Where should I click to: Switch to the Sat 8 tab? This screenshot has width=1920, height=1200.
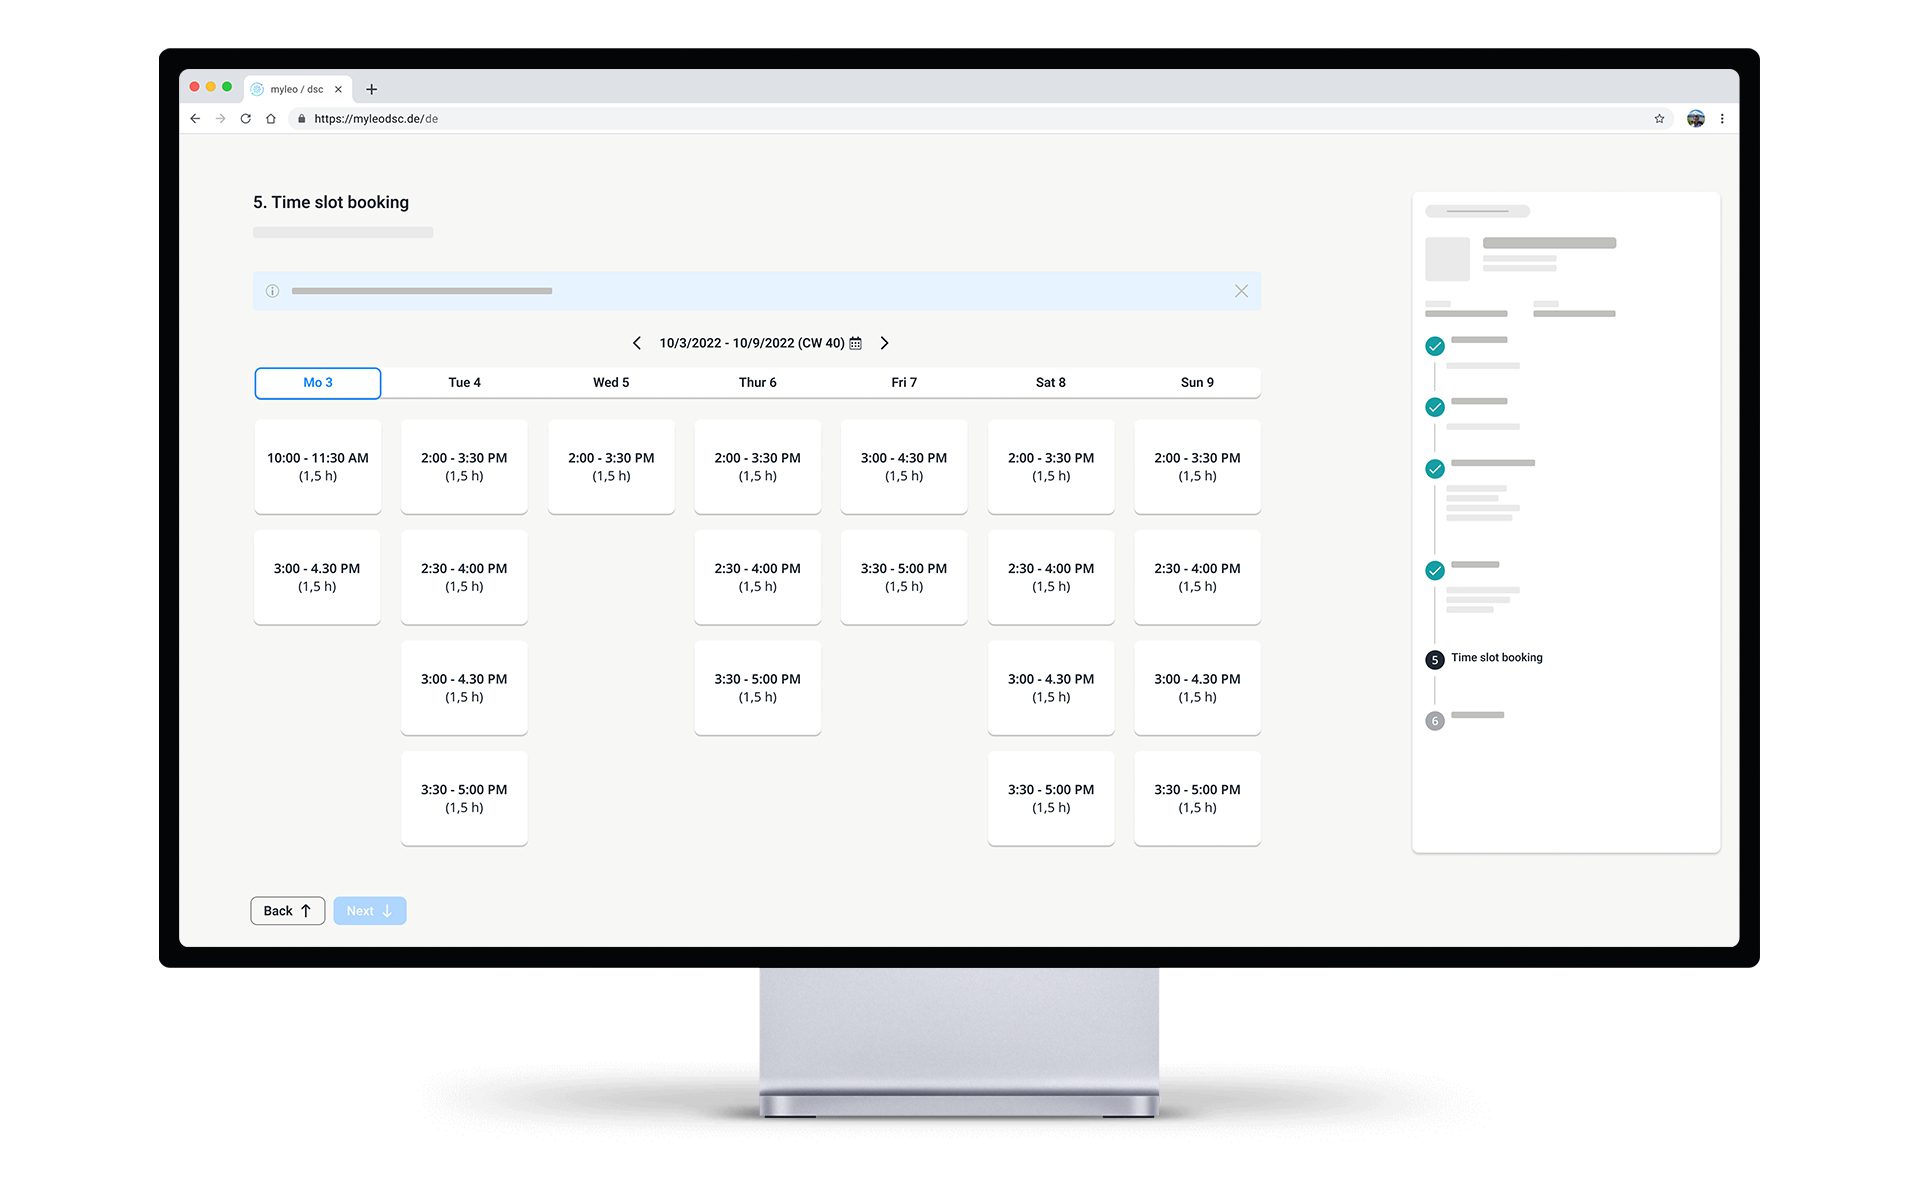pos(1050,383)
